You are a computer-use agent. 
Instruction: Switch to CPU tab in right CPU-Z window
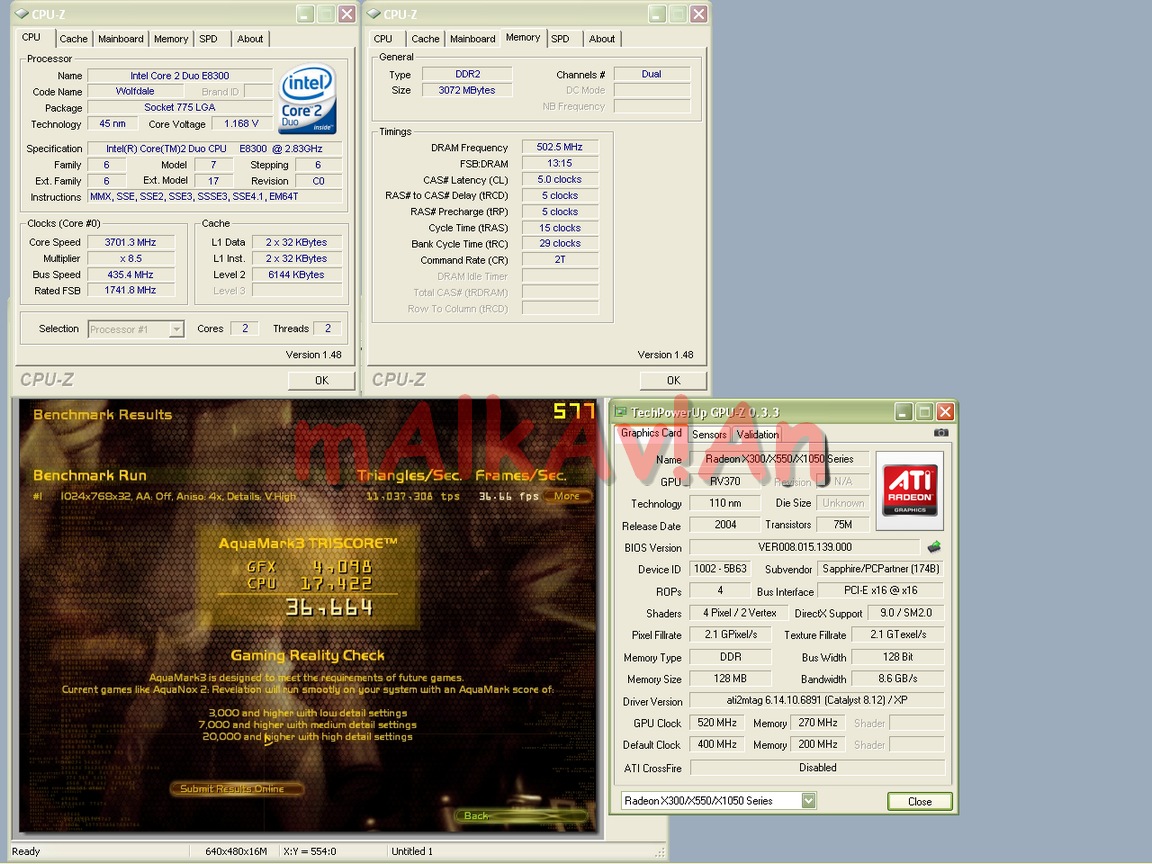point(383,39)
